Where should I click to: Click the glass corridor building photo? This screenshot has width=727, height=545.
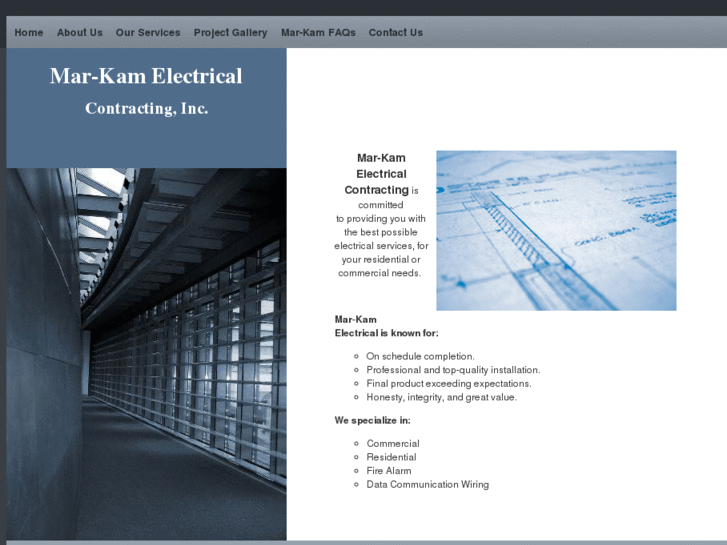[x=147, y=353]
